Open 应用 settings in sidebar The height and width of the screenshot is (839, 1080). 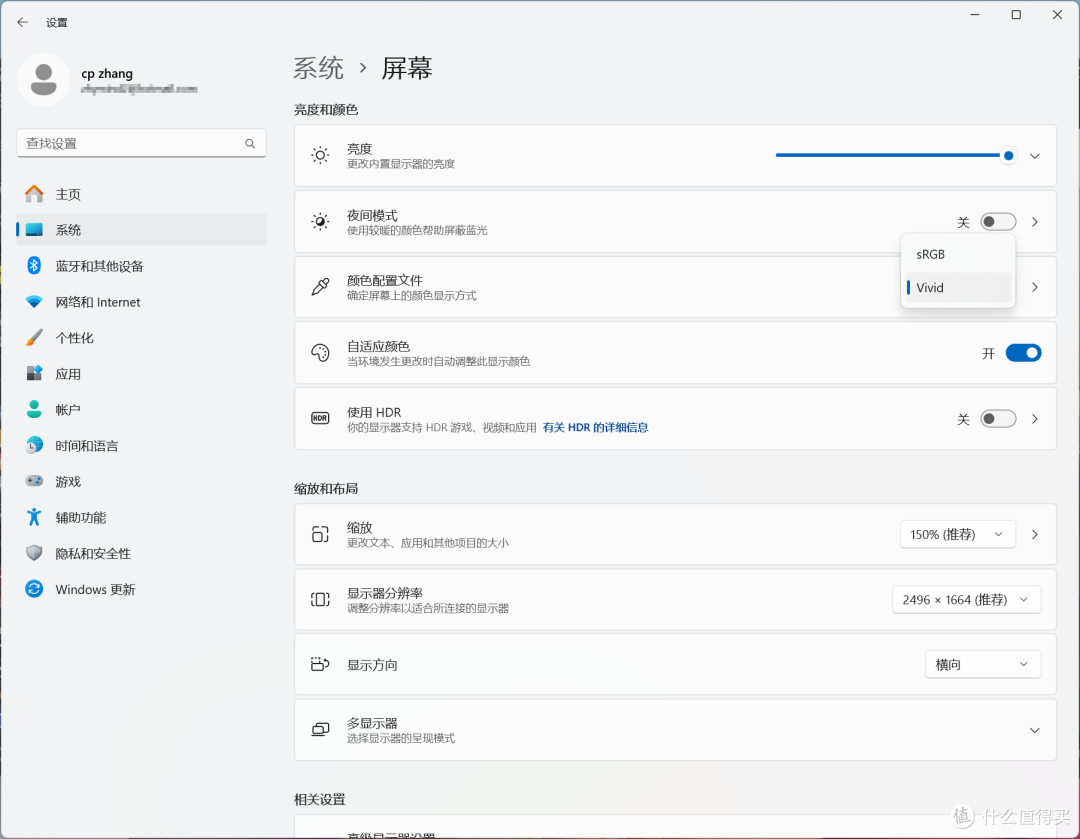click(x=141, y=373)
